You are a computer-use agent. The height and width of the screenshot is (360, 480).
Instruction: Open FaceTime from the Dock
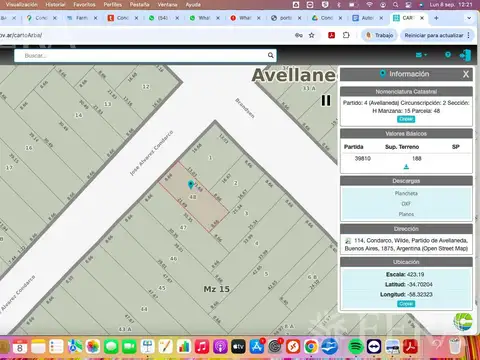click(x=129, y=347)
